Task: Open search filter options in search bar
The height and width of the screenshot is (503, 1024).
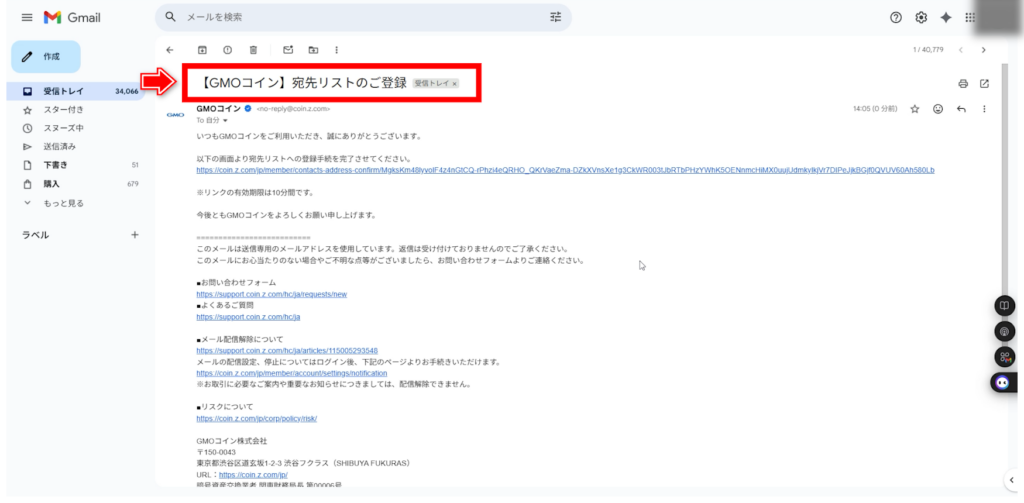Action: [556, 17]
